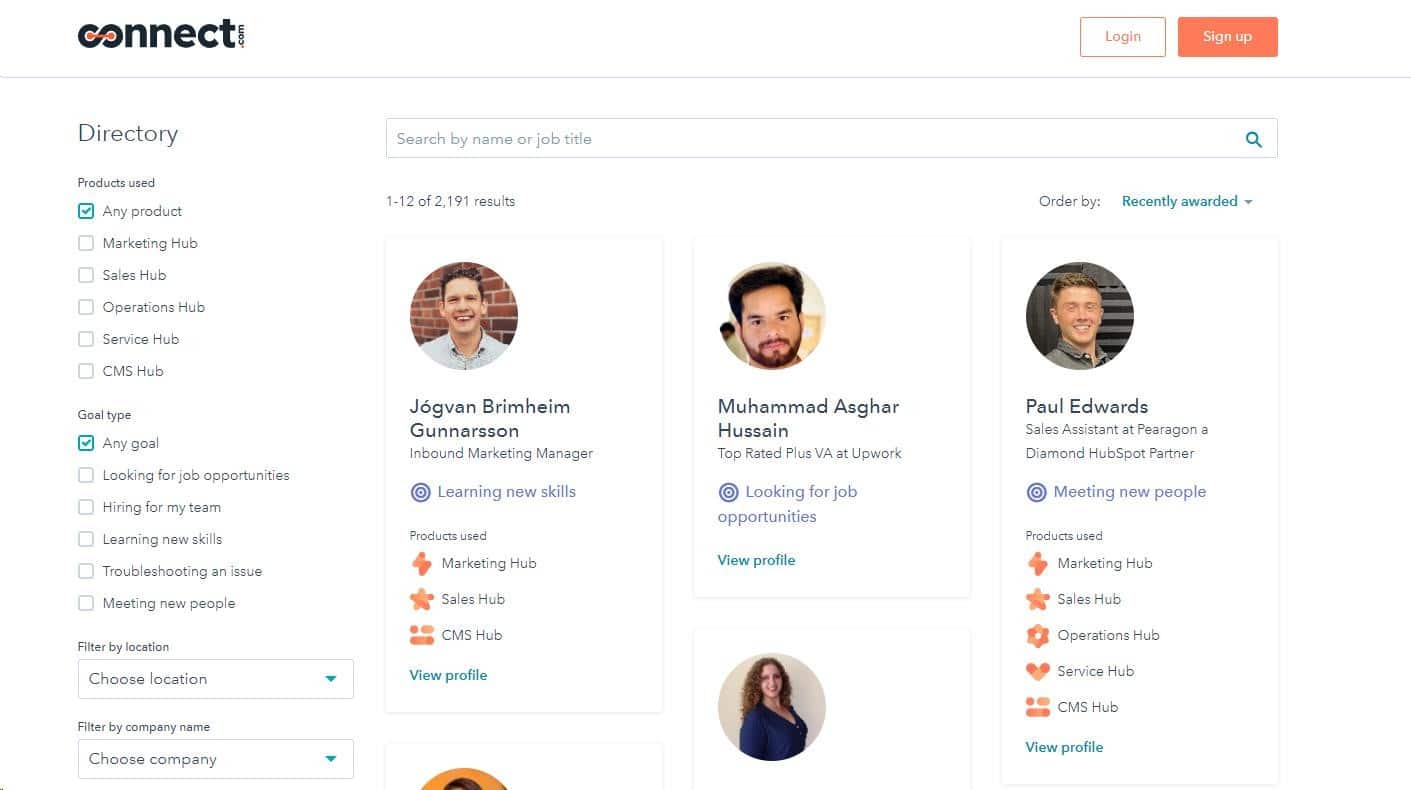The width and height of the screenshot is (1411, 790).
Task: Click Paul Edwards' Service Hub heart icon
Action: 1037,671
